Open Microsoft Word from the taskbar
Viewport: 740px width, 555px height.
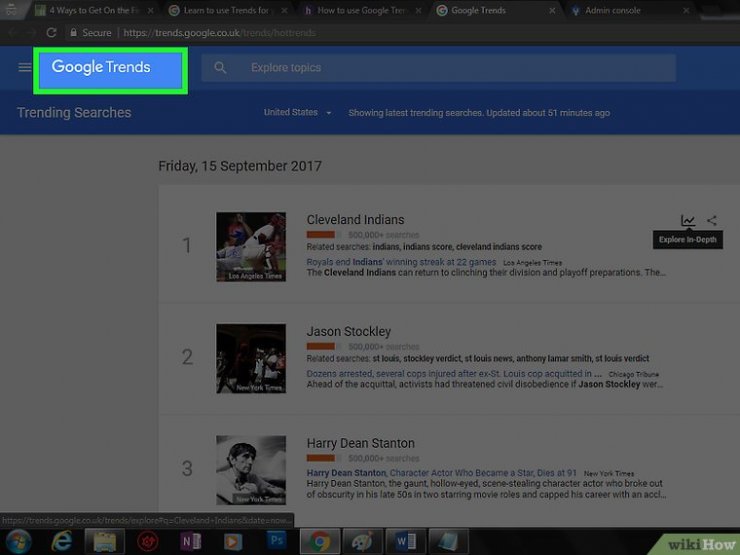click(x=405, y=542)
